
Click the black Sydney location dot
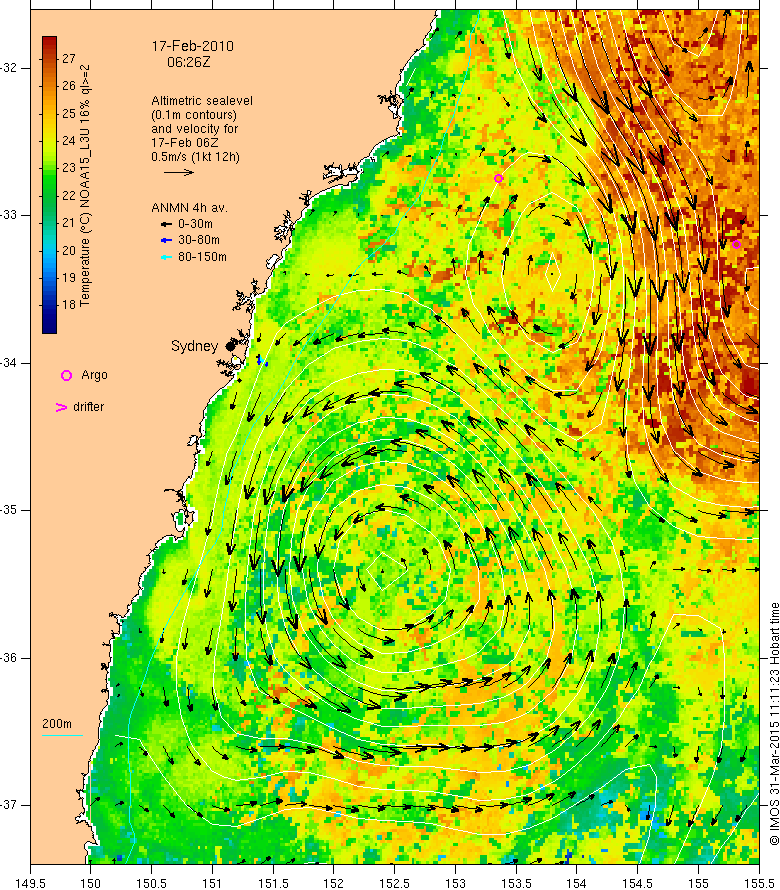pos(230,346)
